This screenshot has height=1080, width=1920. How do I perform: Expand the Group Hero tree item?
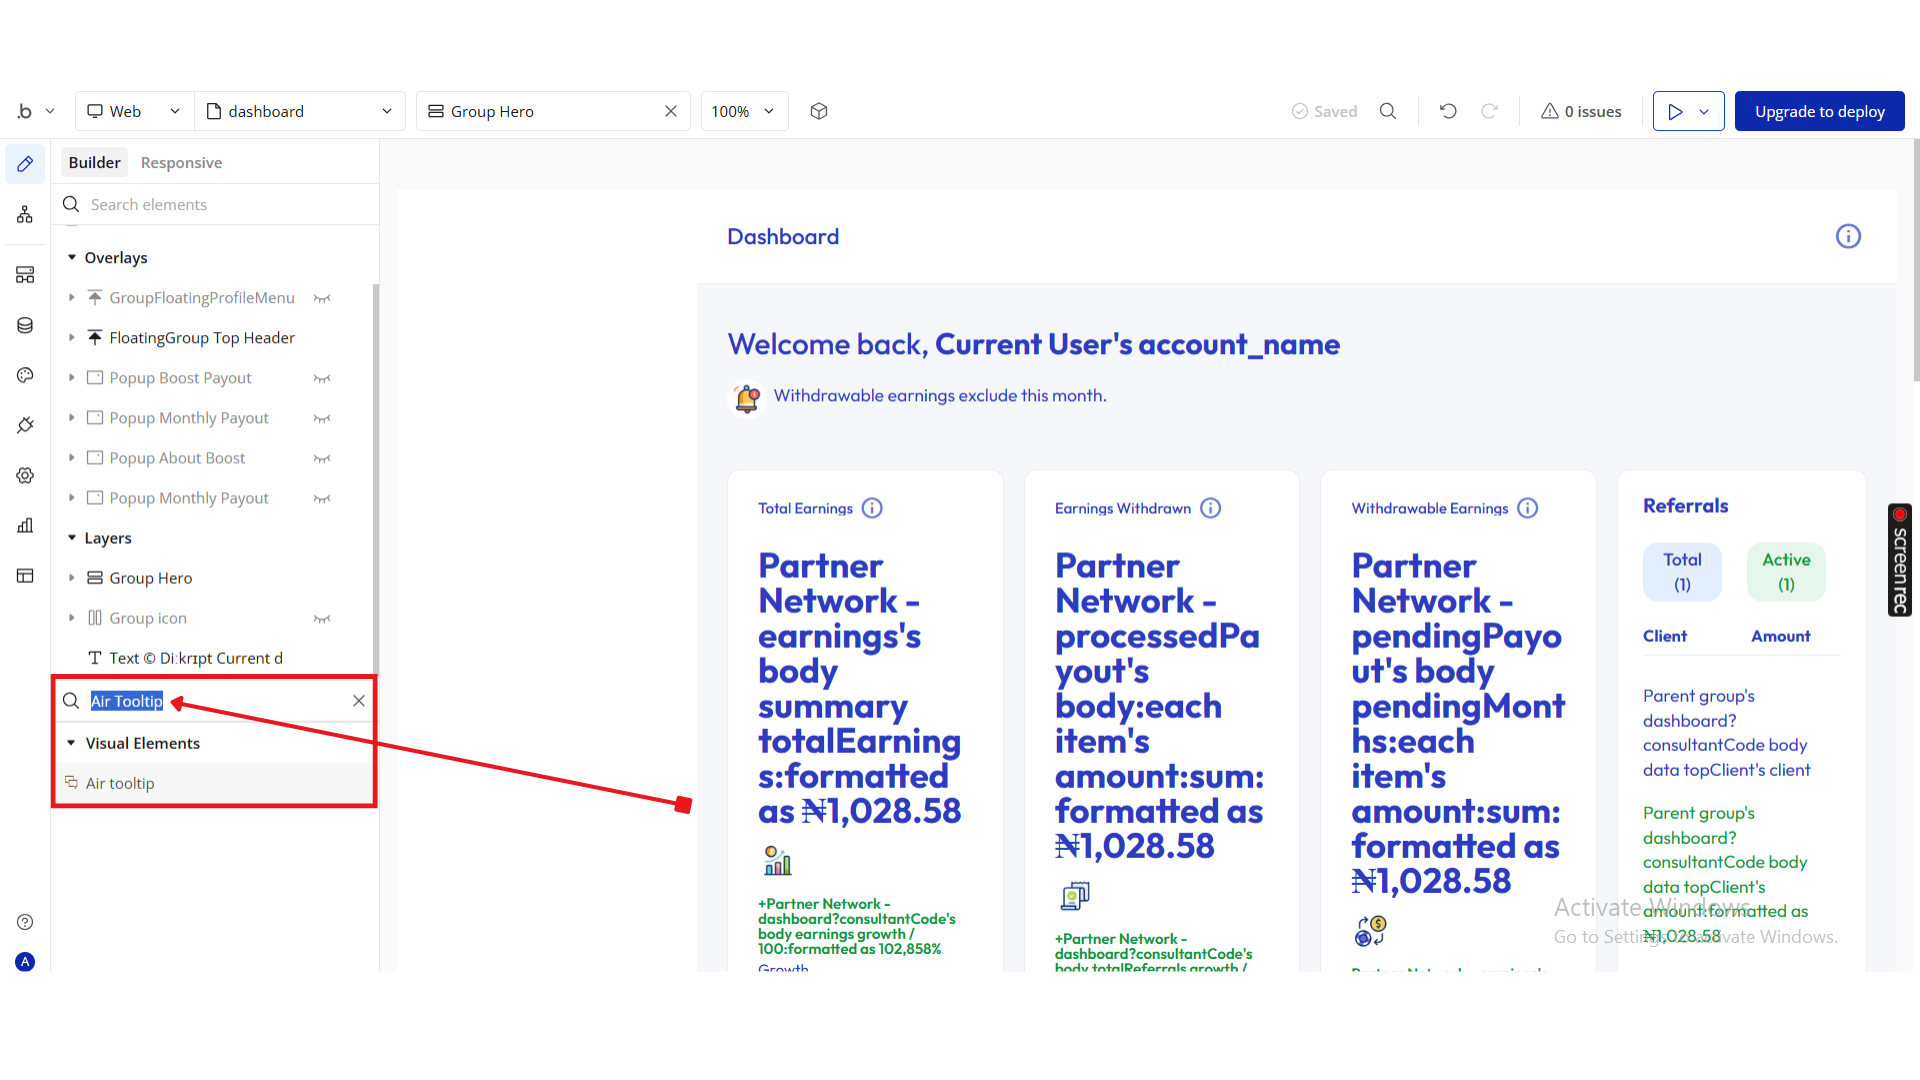72,578
